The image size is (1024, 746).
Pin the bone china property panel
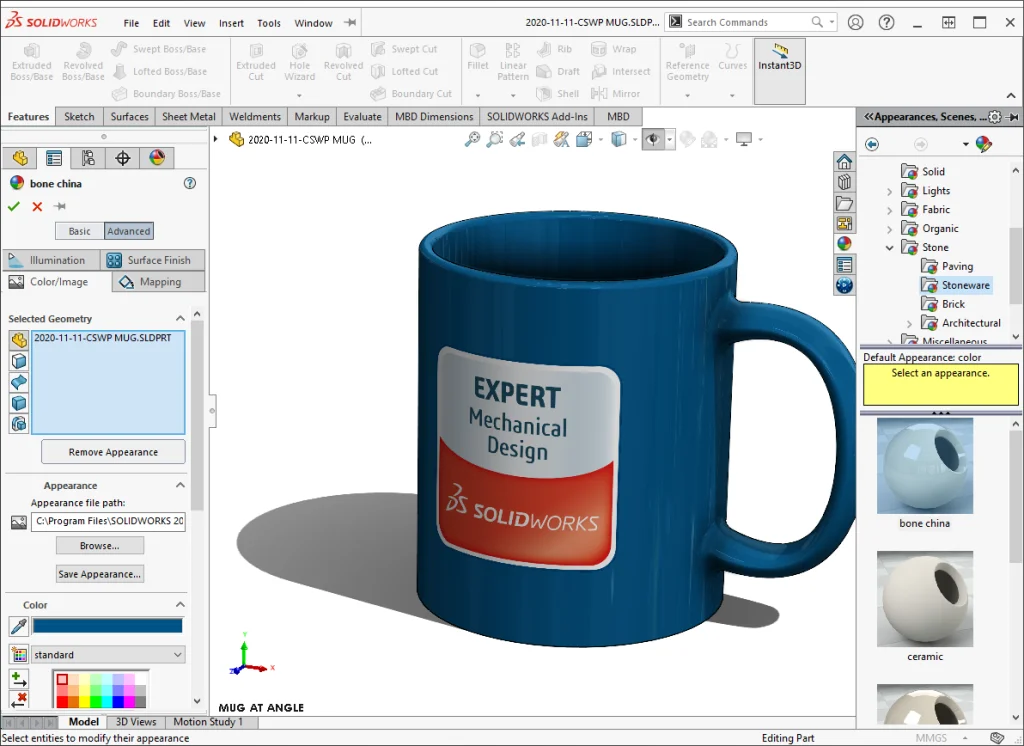(60, 206)
